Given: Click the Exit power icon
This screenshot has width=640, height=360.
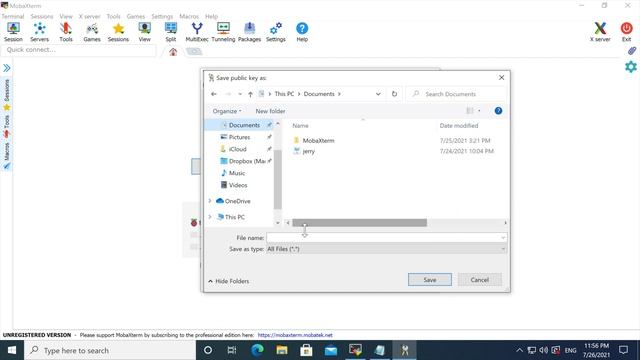Looking at the screenshot, I should [627, 32].
